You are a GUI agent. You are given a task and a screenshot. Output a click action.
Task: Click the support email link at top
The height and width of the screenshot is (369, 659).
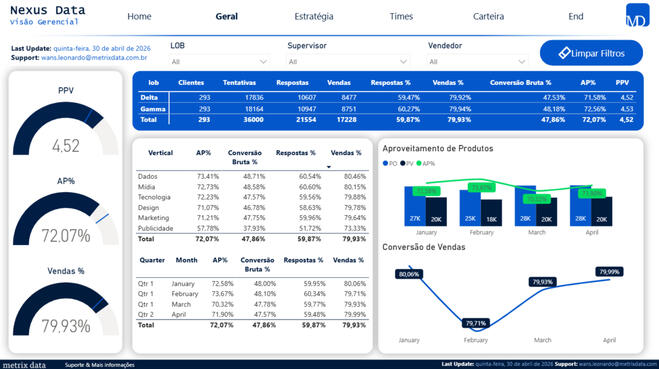click(x=94, y=58)
